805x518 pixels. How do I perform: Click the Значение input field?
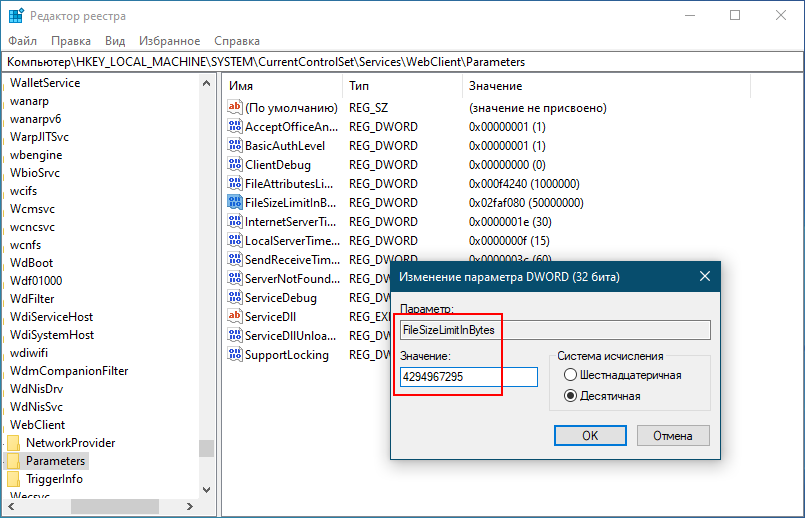(468, 377)
